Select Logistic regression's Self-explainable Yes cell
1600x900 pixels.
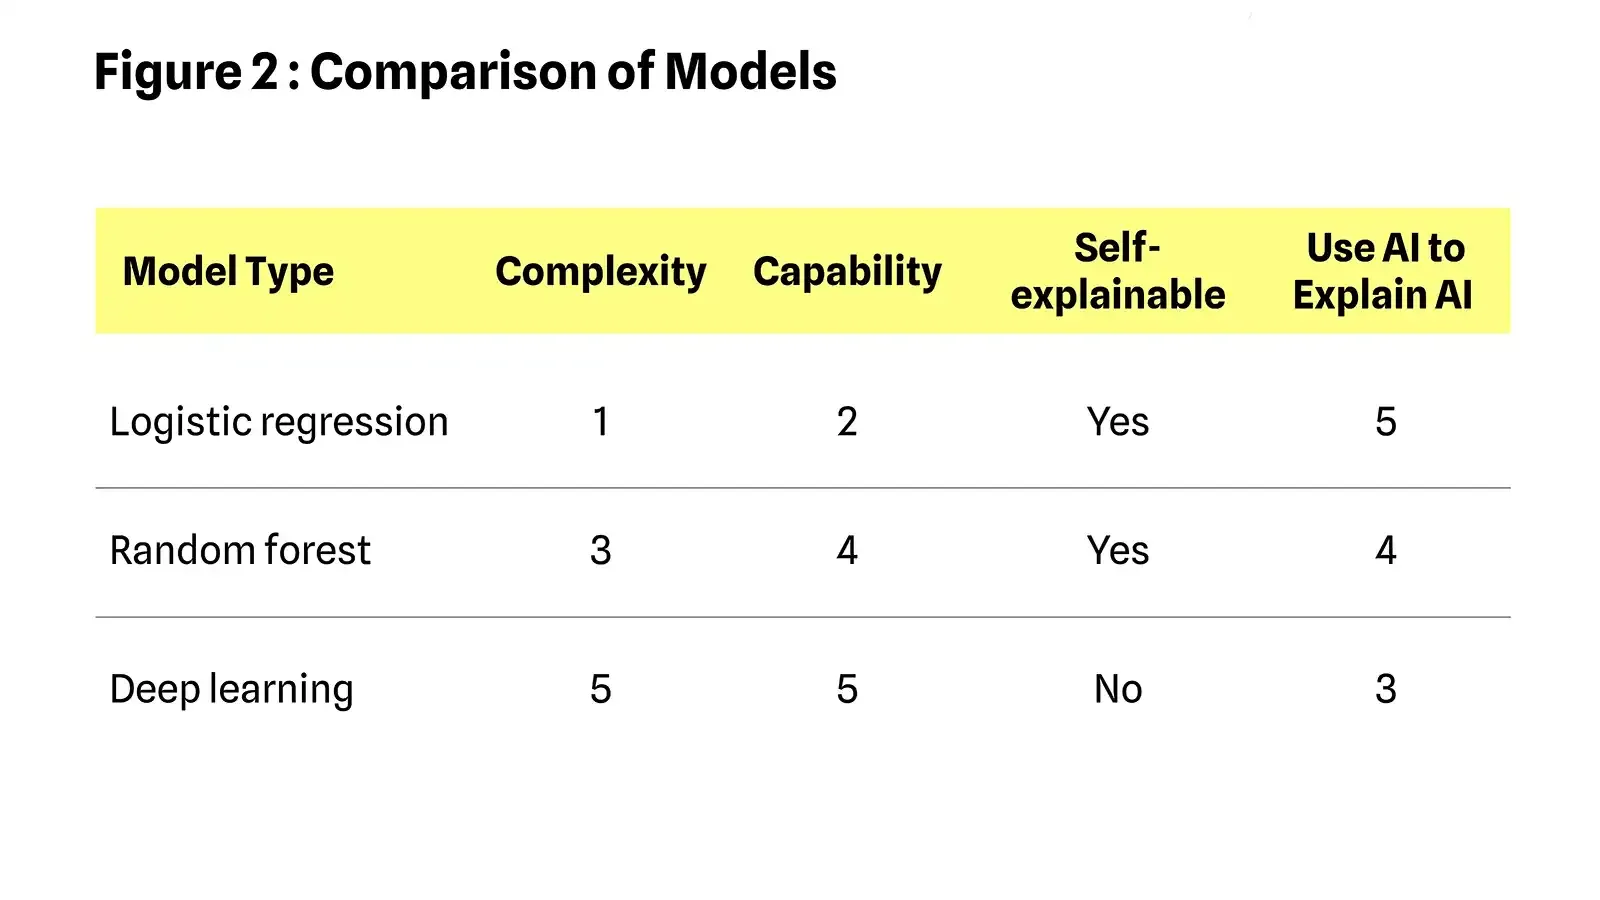pos(1117,422)
